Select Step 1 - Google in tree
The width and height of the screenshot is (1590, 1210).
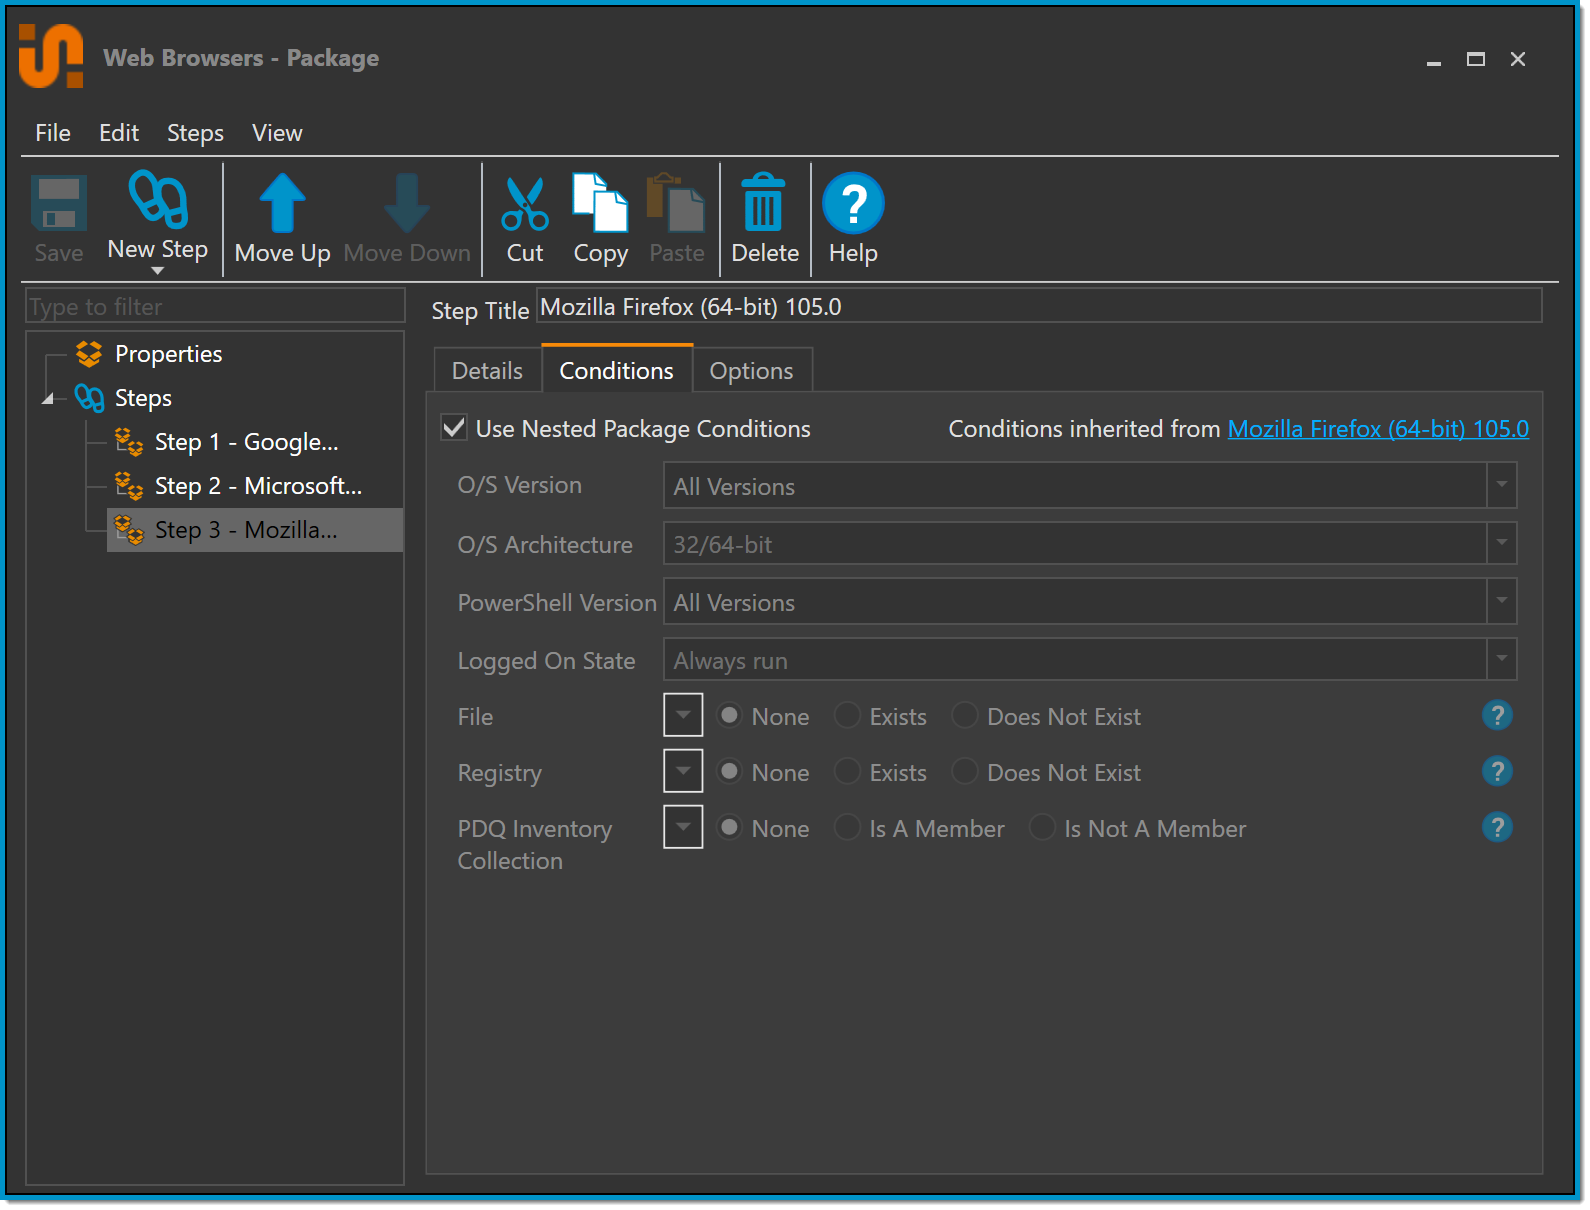[246, 442]
